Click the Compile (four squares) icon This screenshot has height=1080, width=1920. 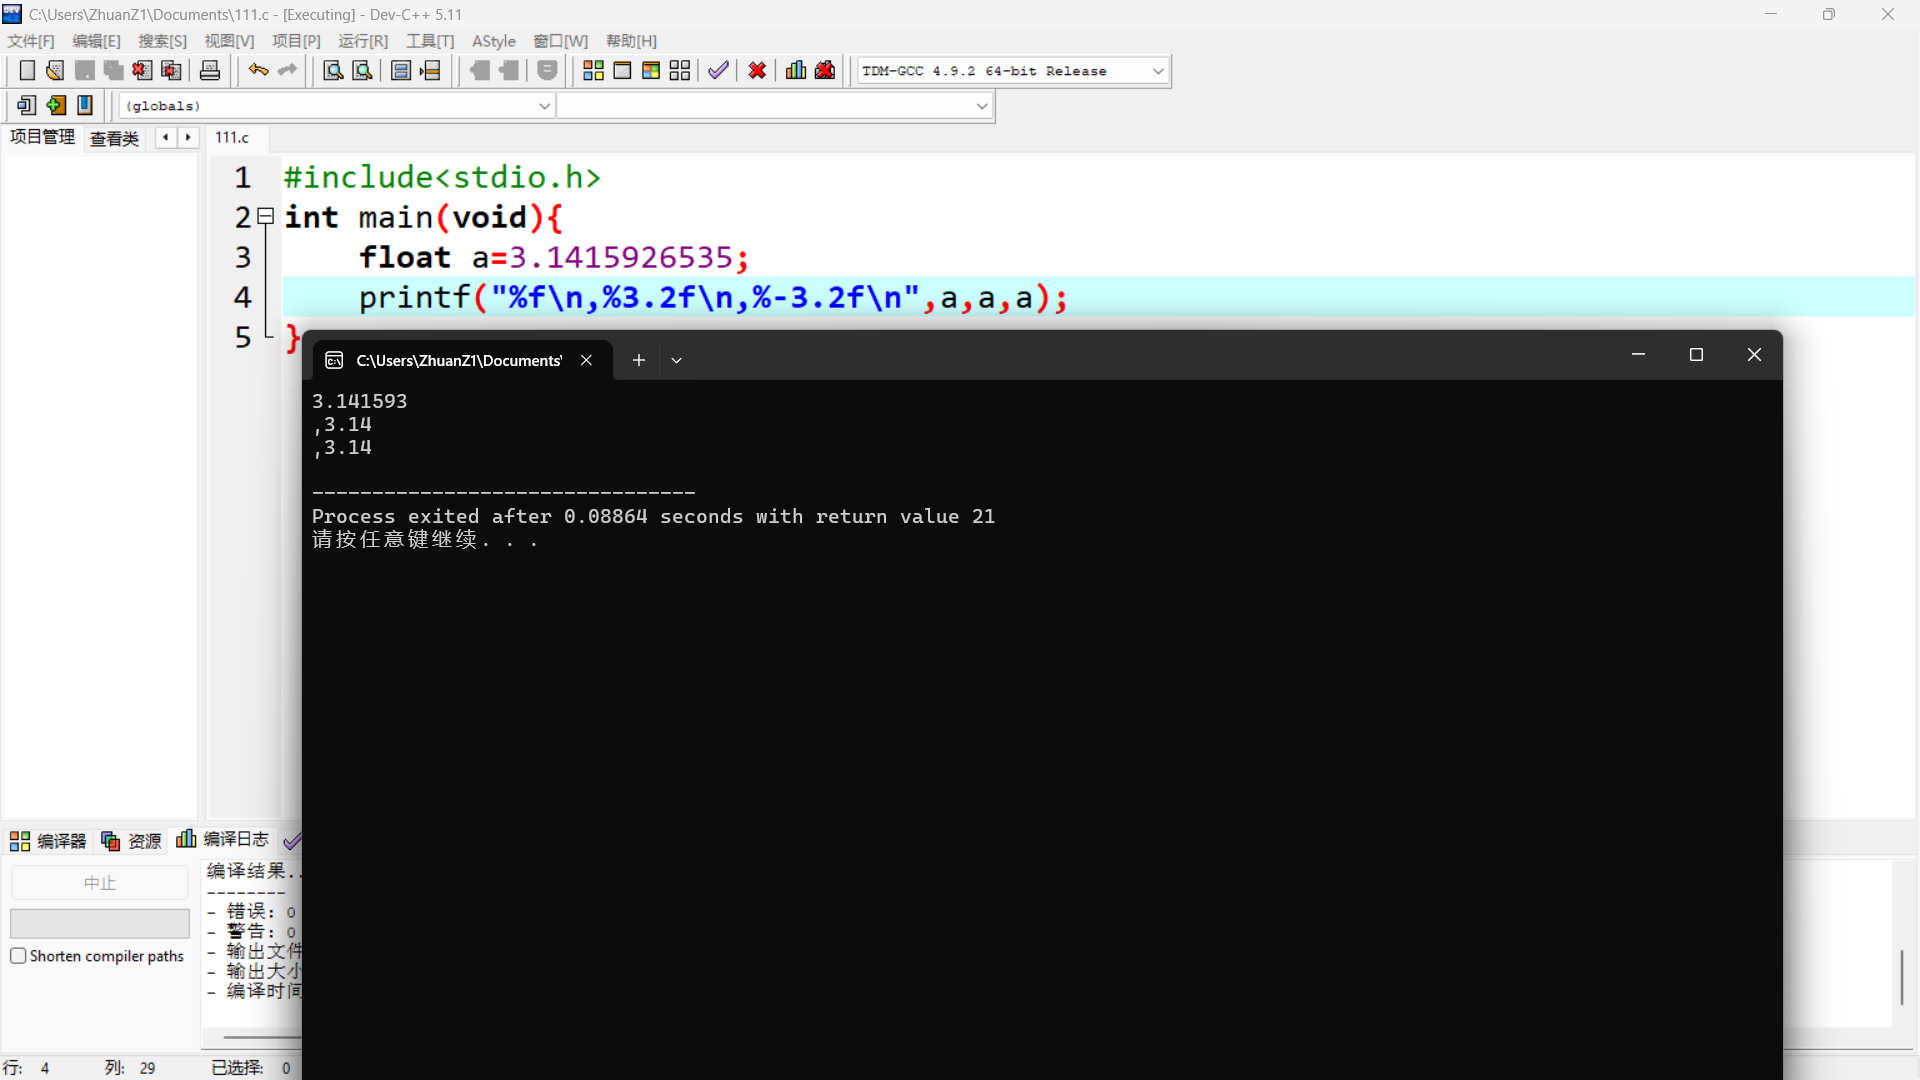click(593, 71)
